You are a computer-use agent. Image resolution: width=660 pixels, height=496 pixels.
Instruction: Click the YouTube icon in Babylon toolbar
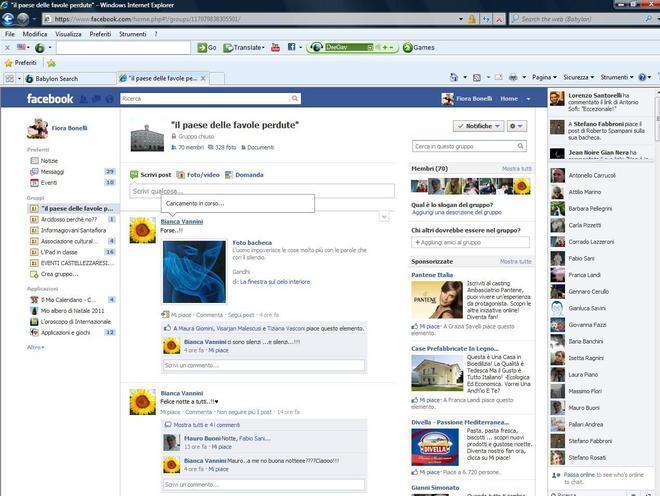pos(275,48)
